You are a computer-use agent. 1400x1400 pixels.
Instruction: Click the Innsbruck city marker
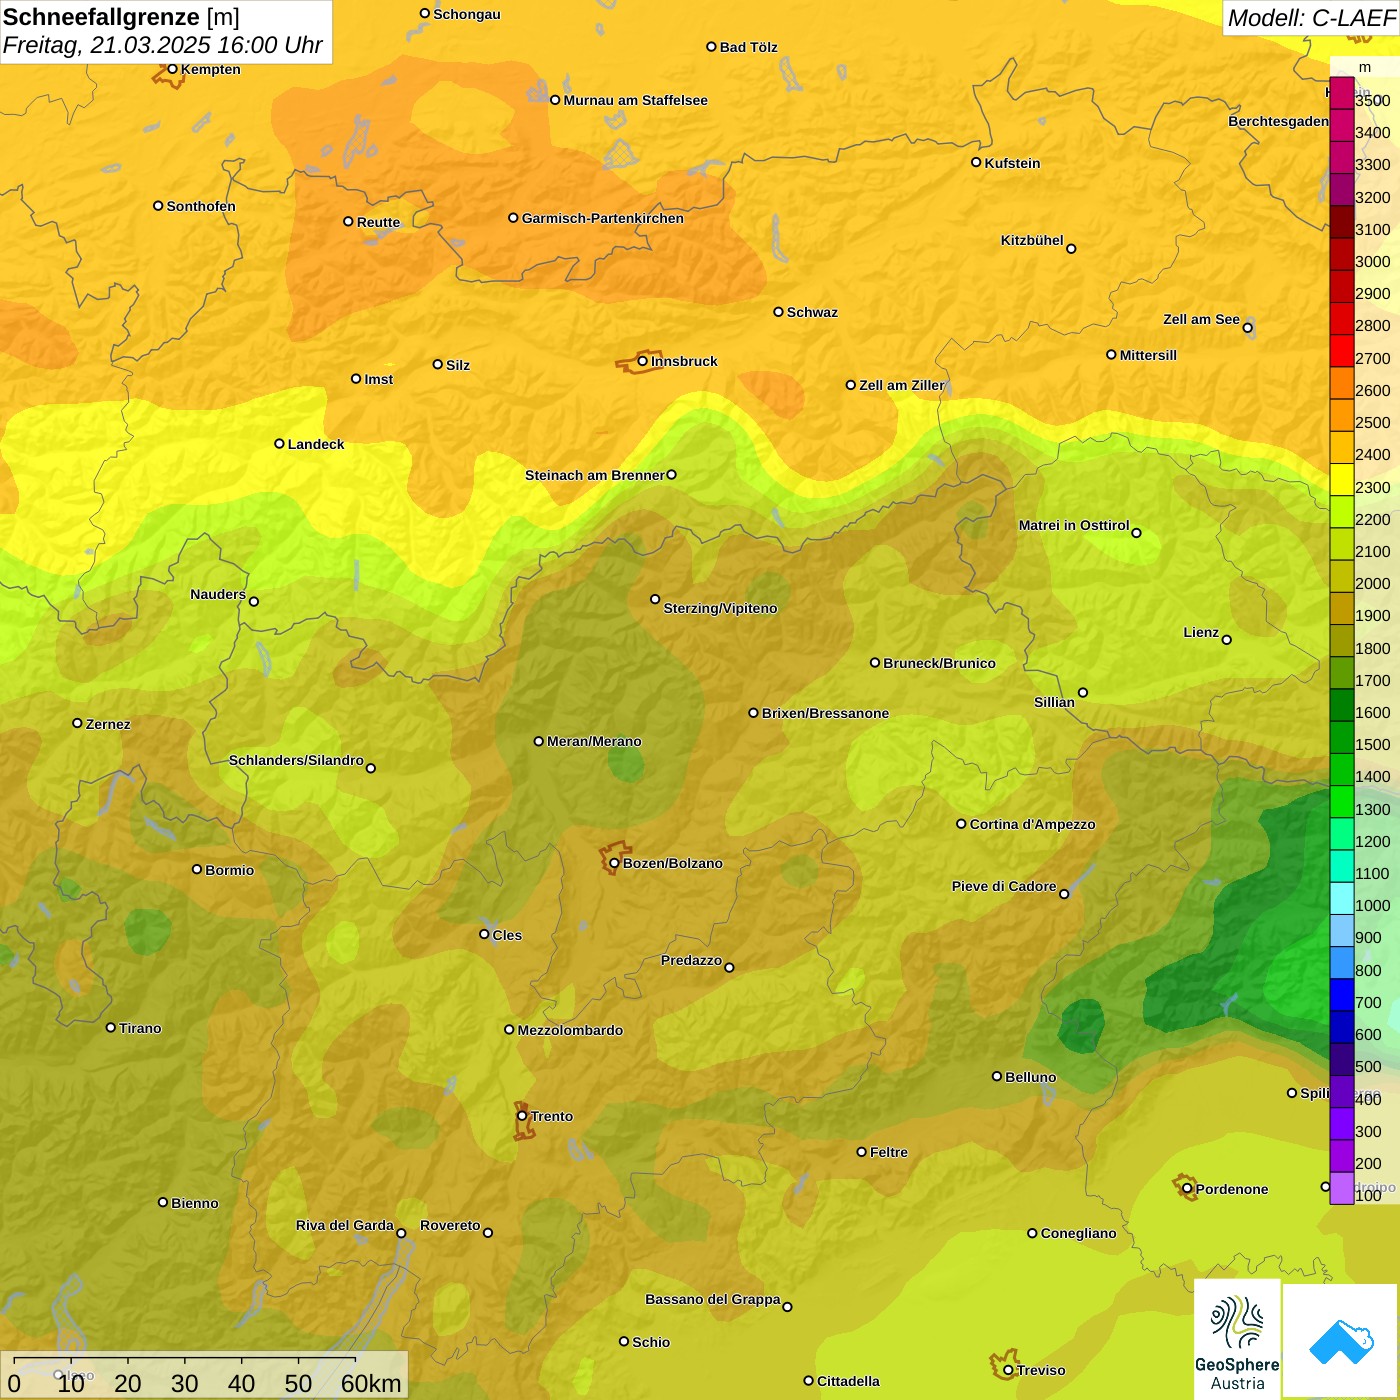point(643,361)
